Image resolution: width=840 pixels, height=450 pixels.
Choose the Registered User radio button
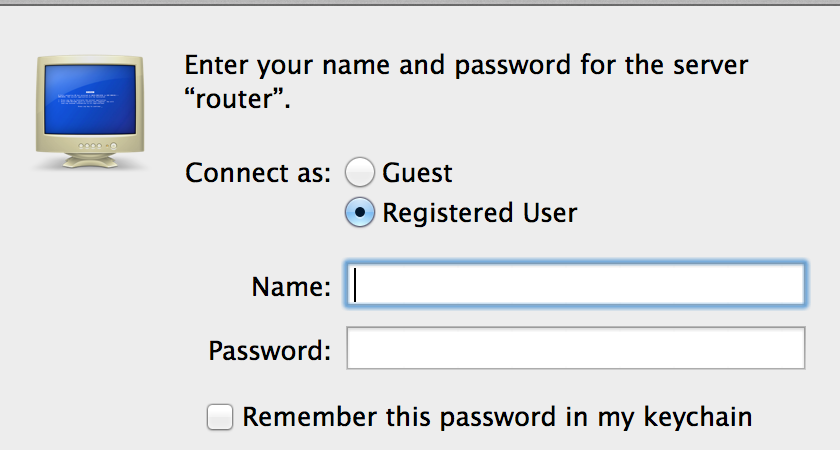click(x=359, y=212)
